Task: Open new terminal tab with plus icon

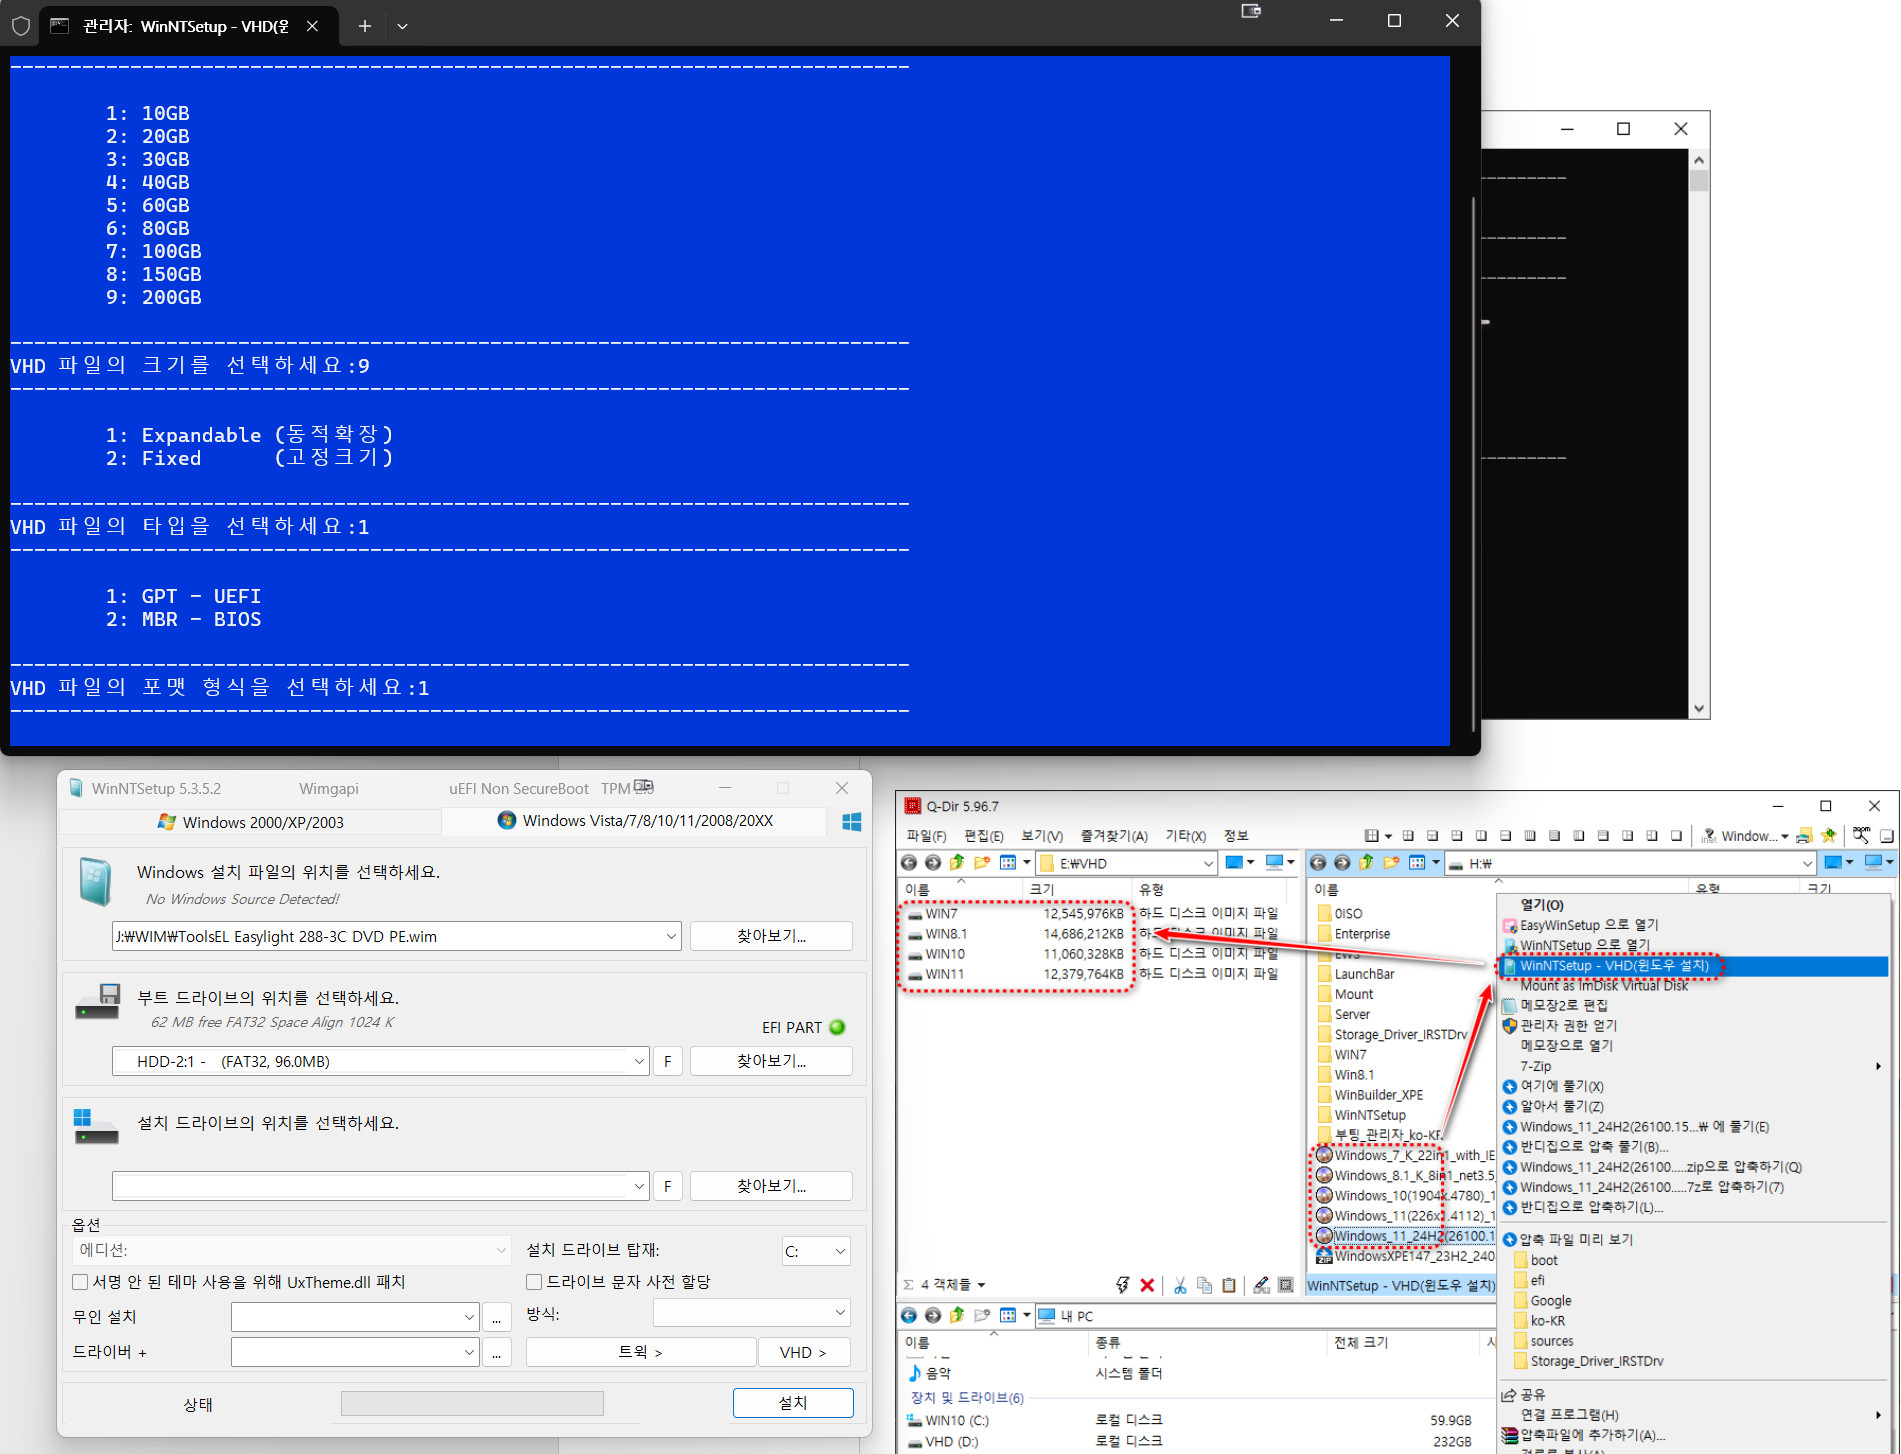Action: tap(365, 26)
